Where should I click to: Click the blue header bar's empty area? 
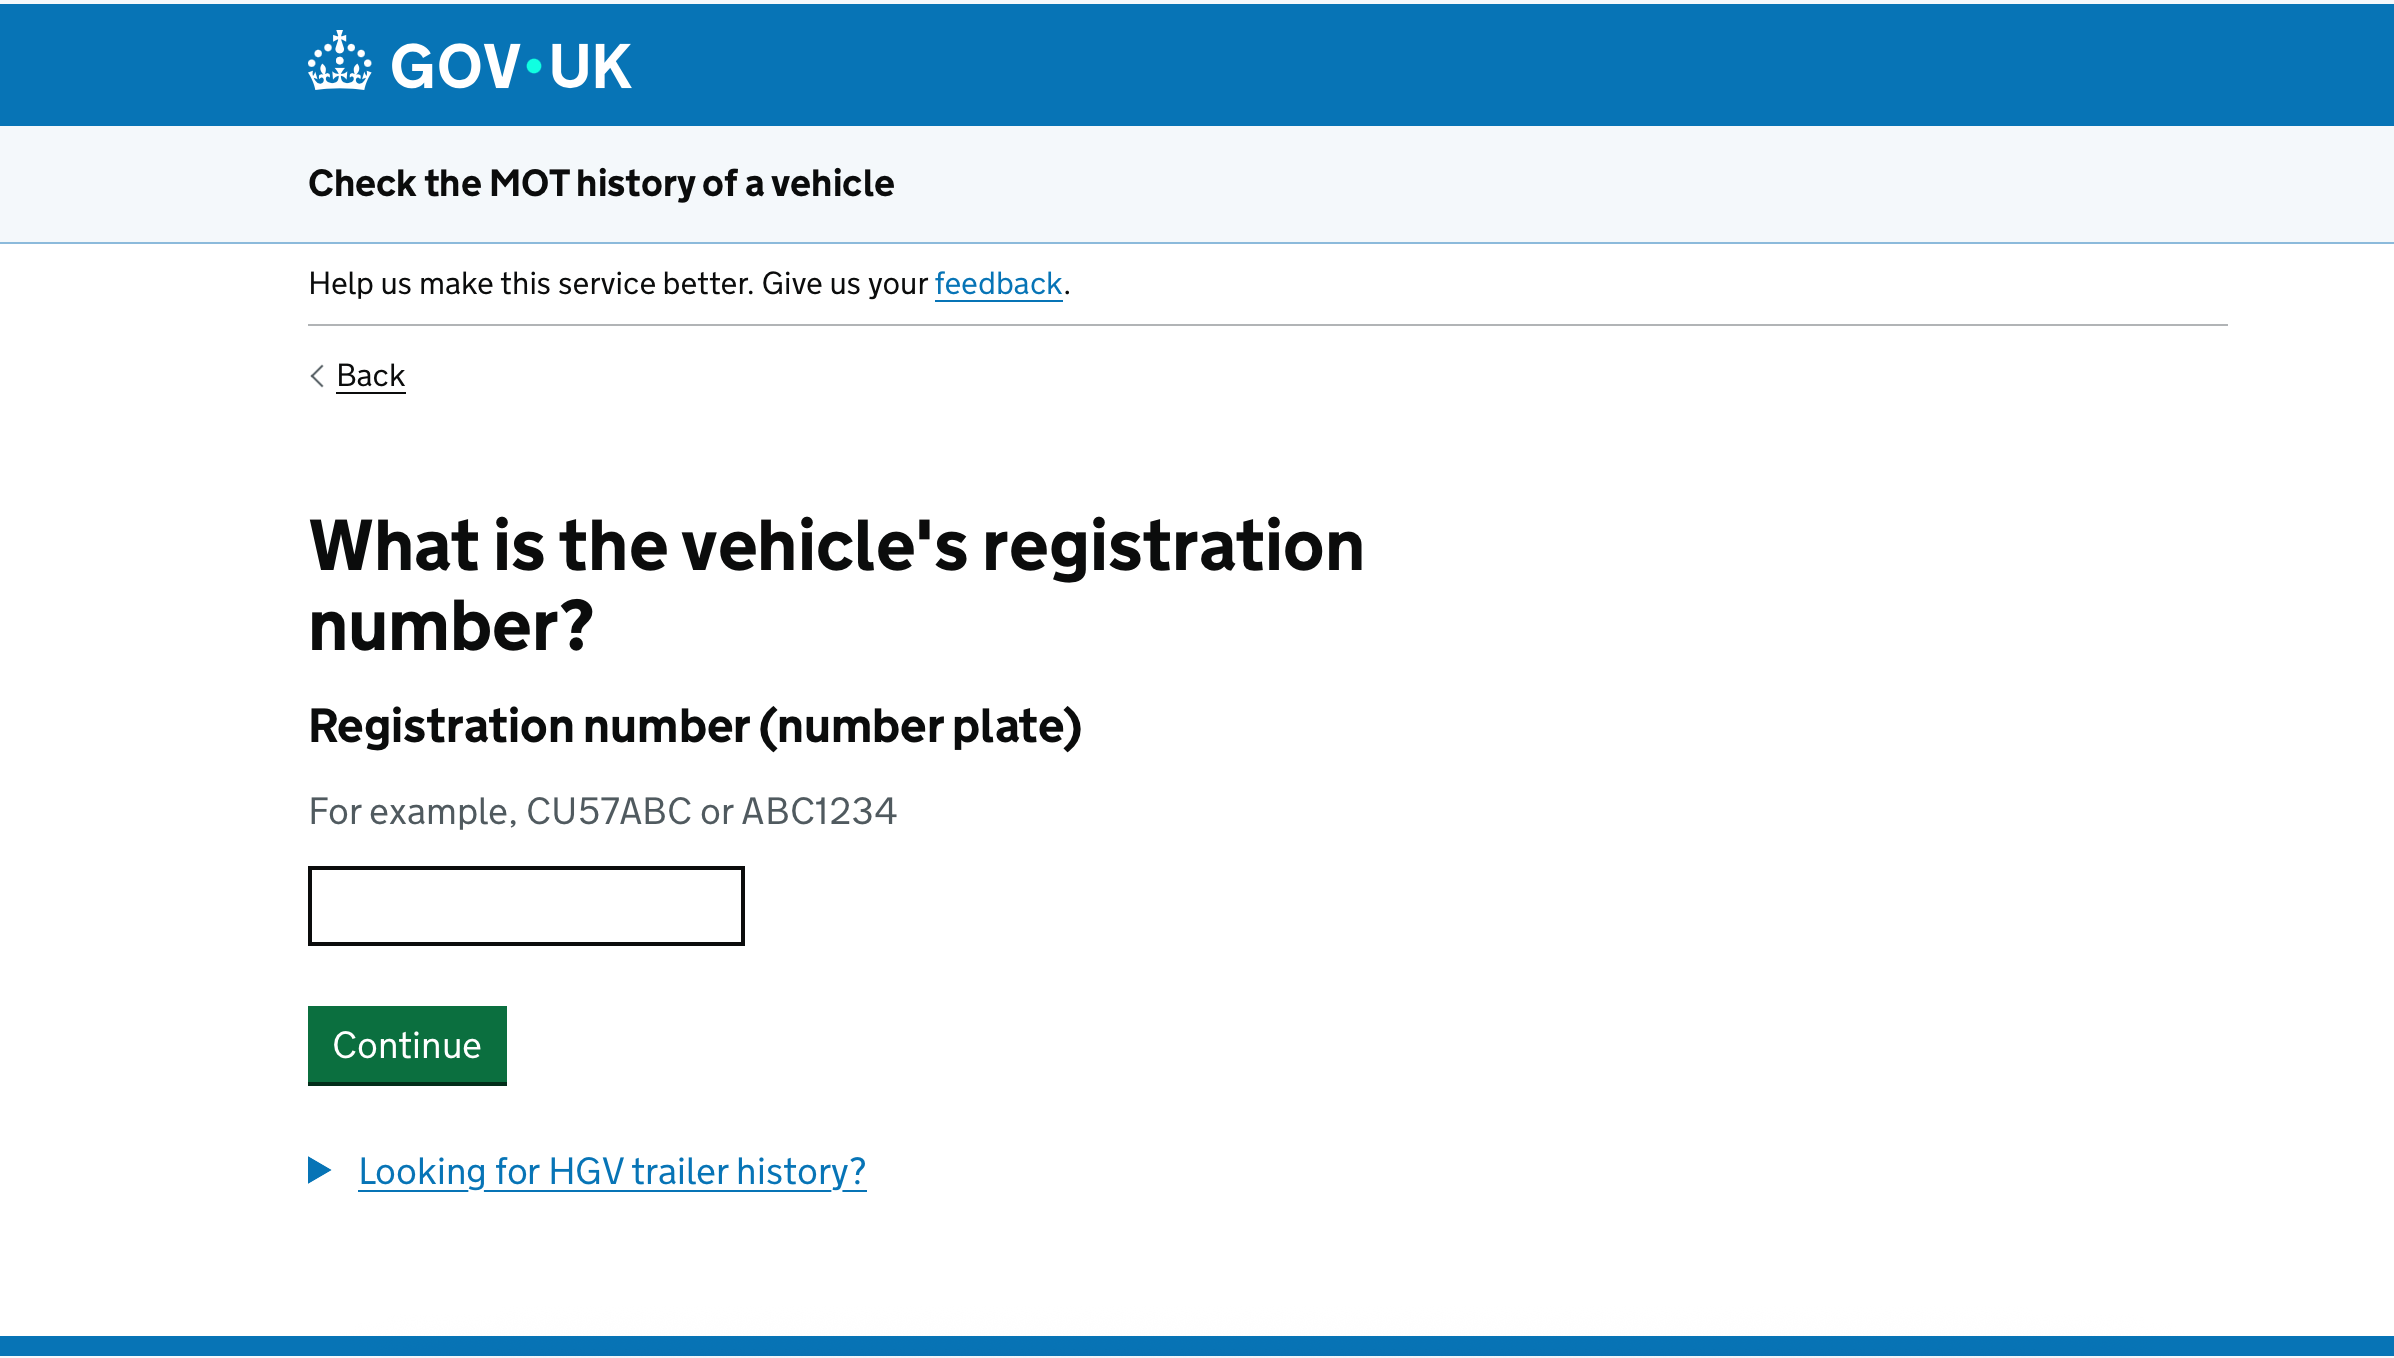(x=1500, y=65)
